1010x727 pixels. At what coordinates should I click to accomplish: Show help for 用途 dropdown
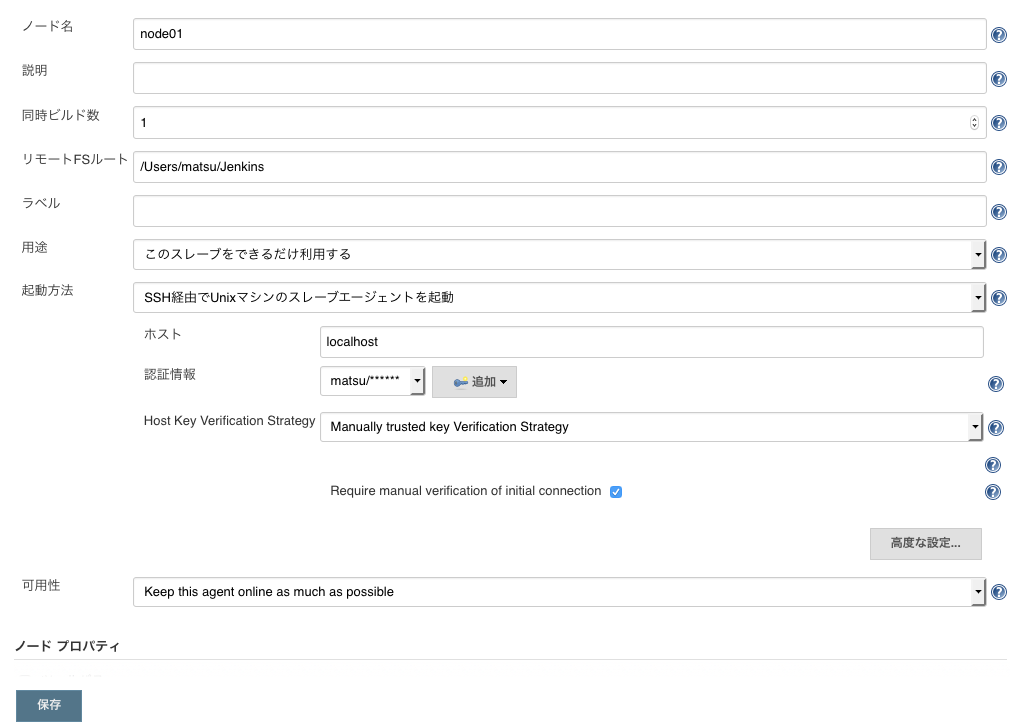point(998,255)
